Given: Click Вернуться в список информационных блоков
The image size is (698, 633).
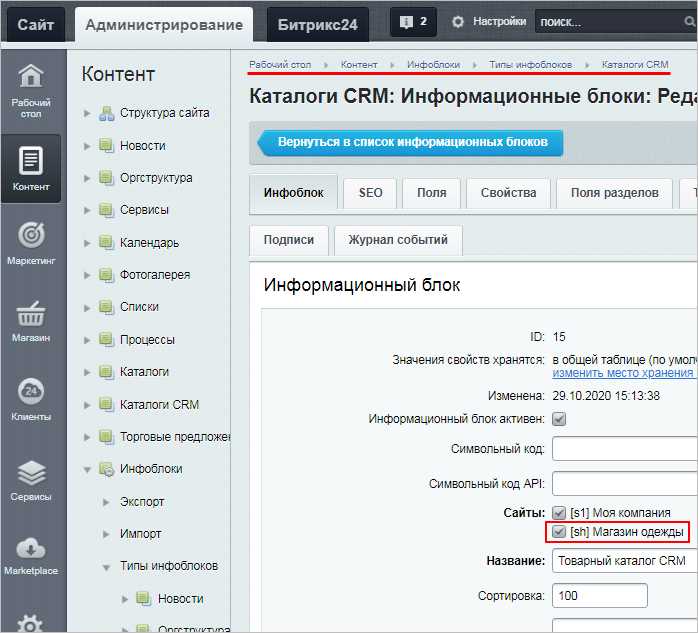Looking at the screenshot, I should pyautogui.click(x=410, y=142).
